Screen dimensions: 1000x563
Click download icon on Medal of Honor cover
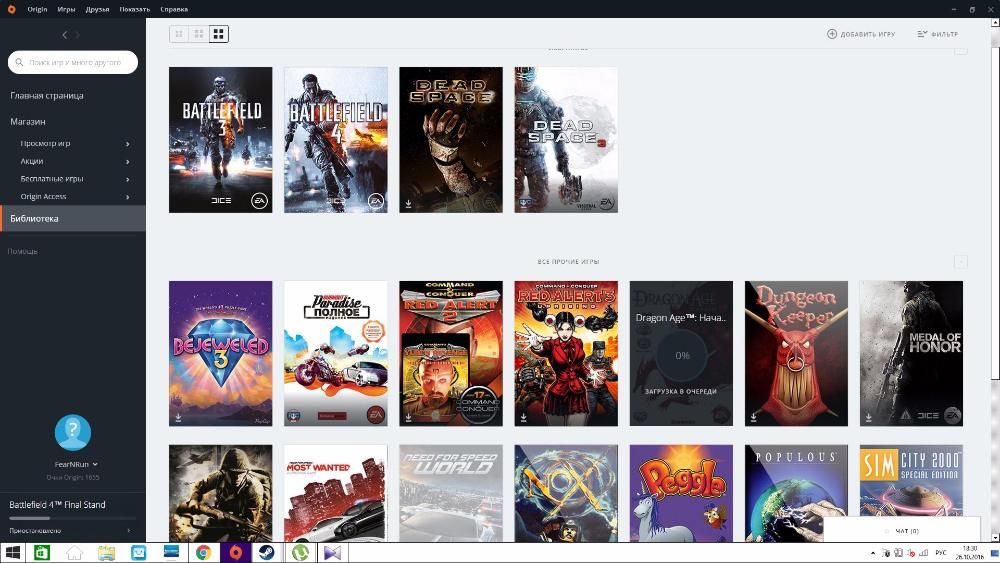pos(869,418)
